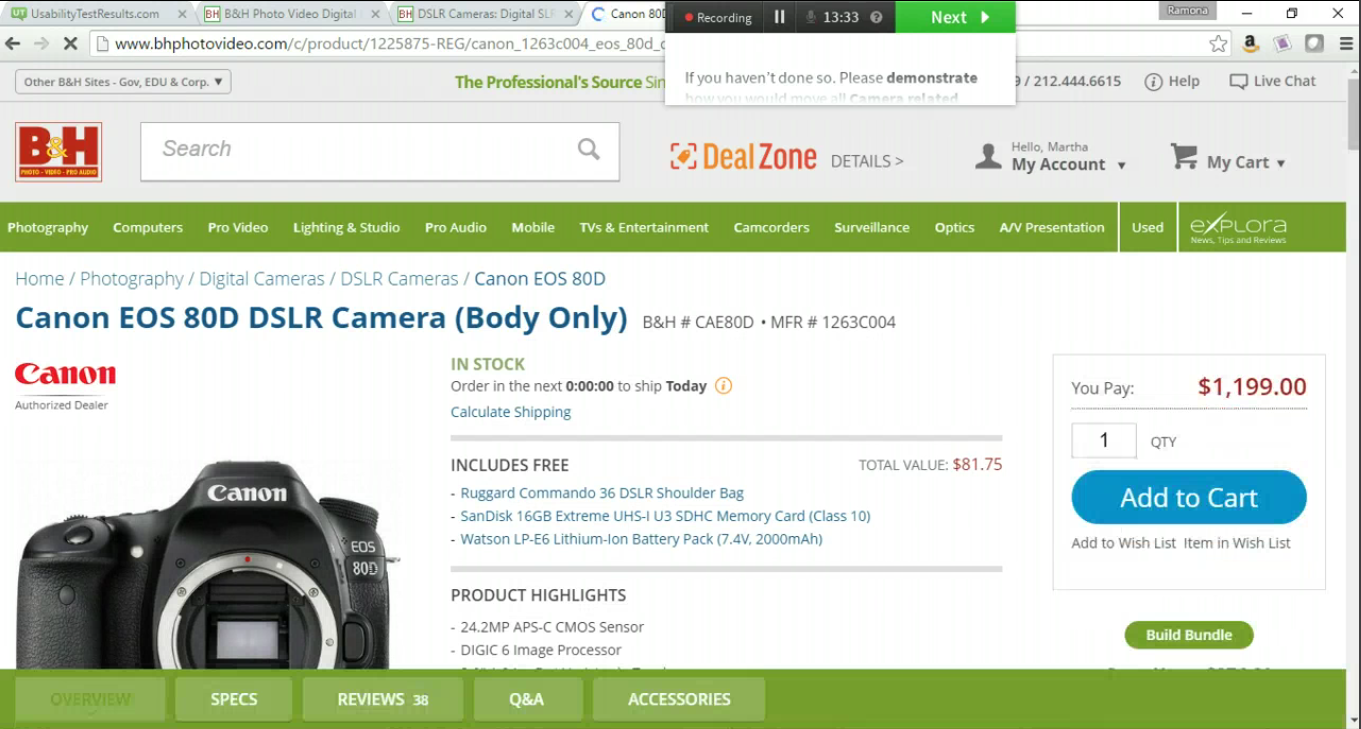Click the Add to Cart button
The height and width of the screenshot is (729, 1361).
[1189, 497]
